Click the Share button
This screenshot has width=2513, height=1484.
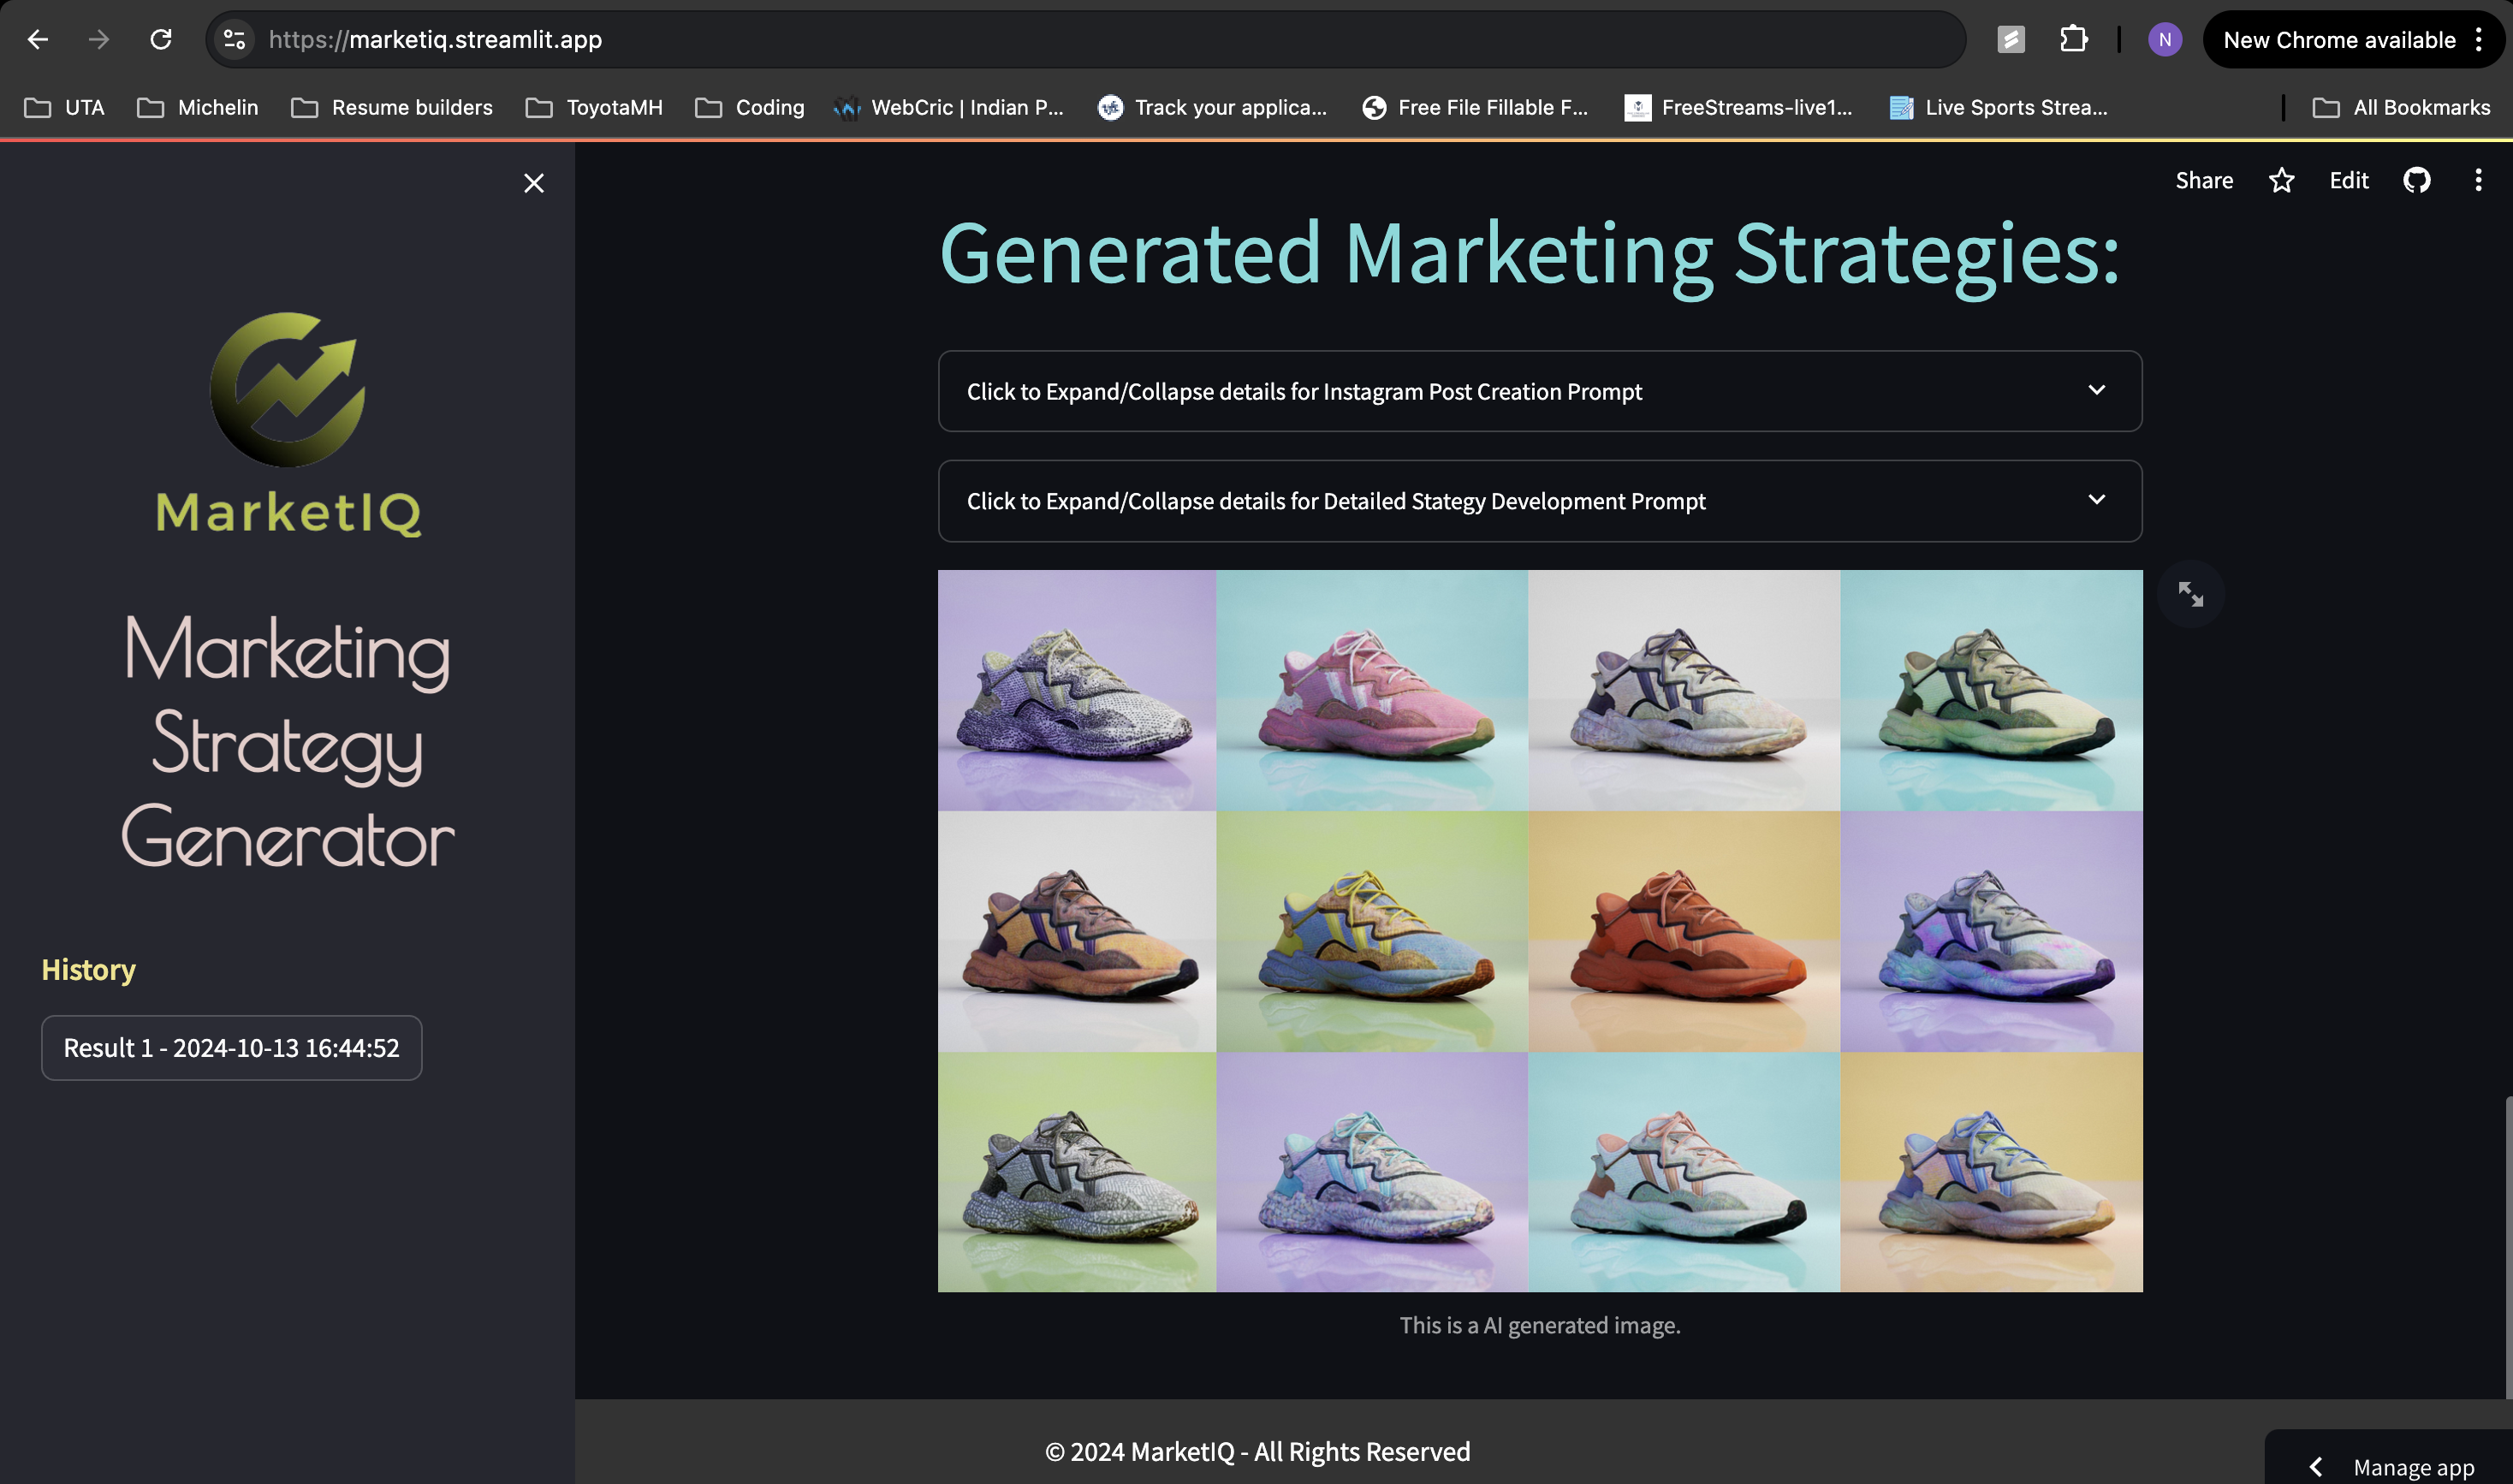coord(2203,180)
